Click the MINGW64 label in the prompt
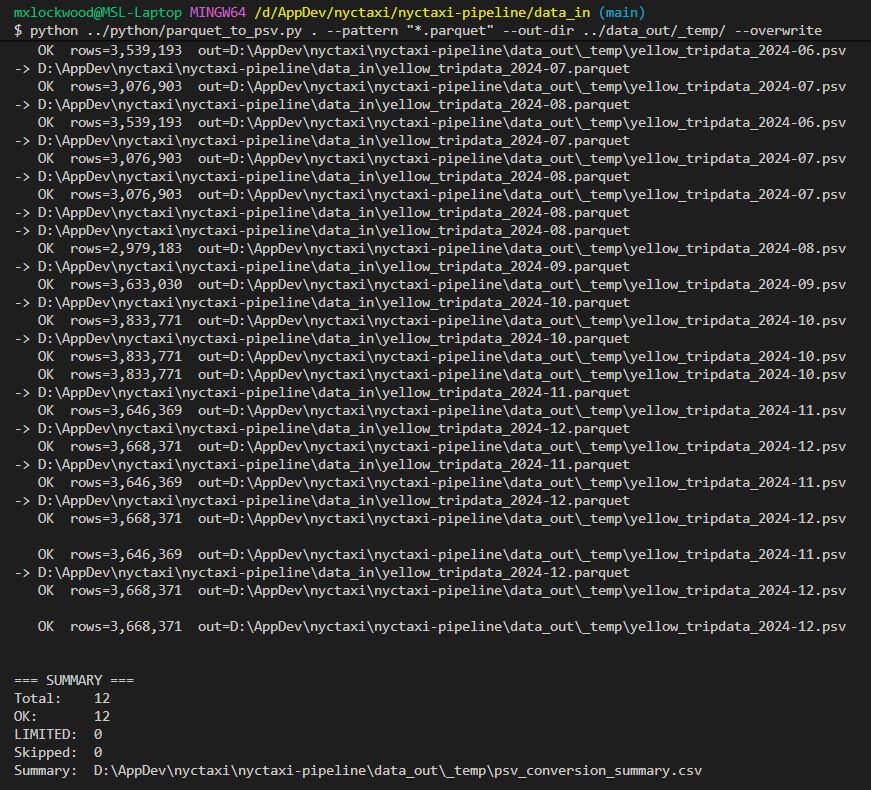The width and height of the screenshot is (871, 790). pyautogui.click(x=218, y=12)
